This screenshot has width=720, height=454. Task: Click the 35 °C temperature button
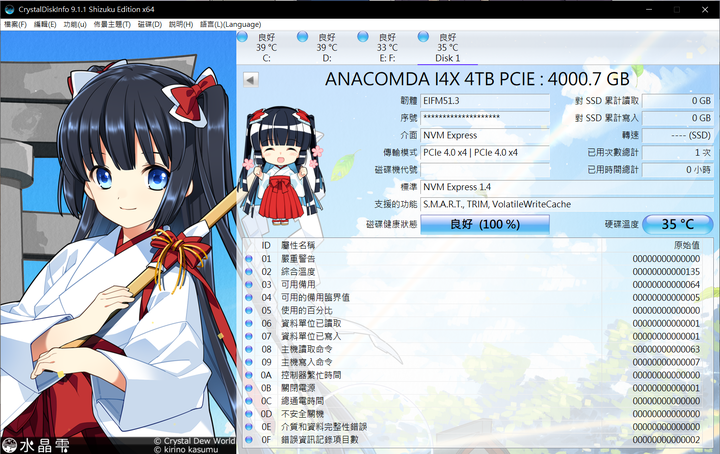(x=677, y=224)
